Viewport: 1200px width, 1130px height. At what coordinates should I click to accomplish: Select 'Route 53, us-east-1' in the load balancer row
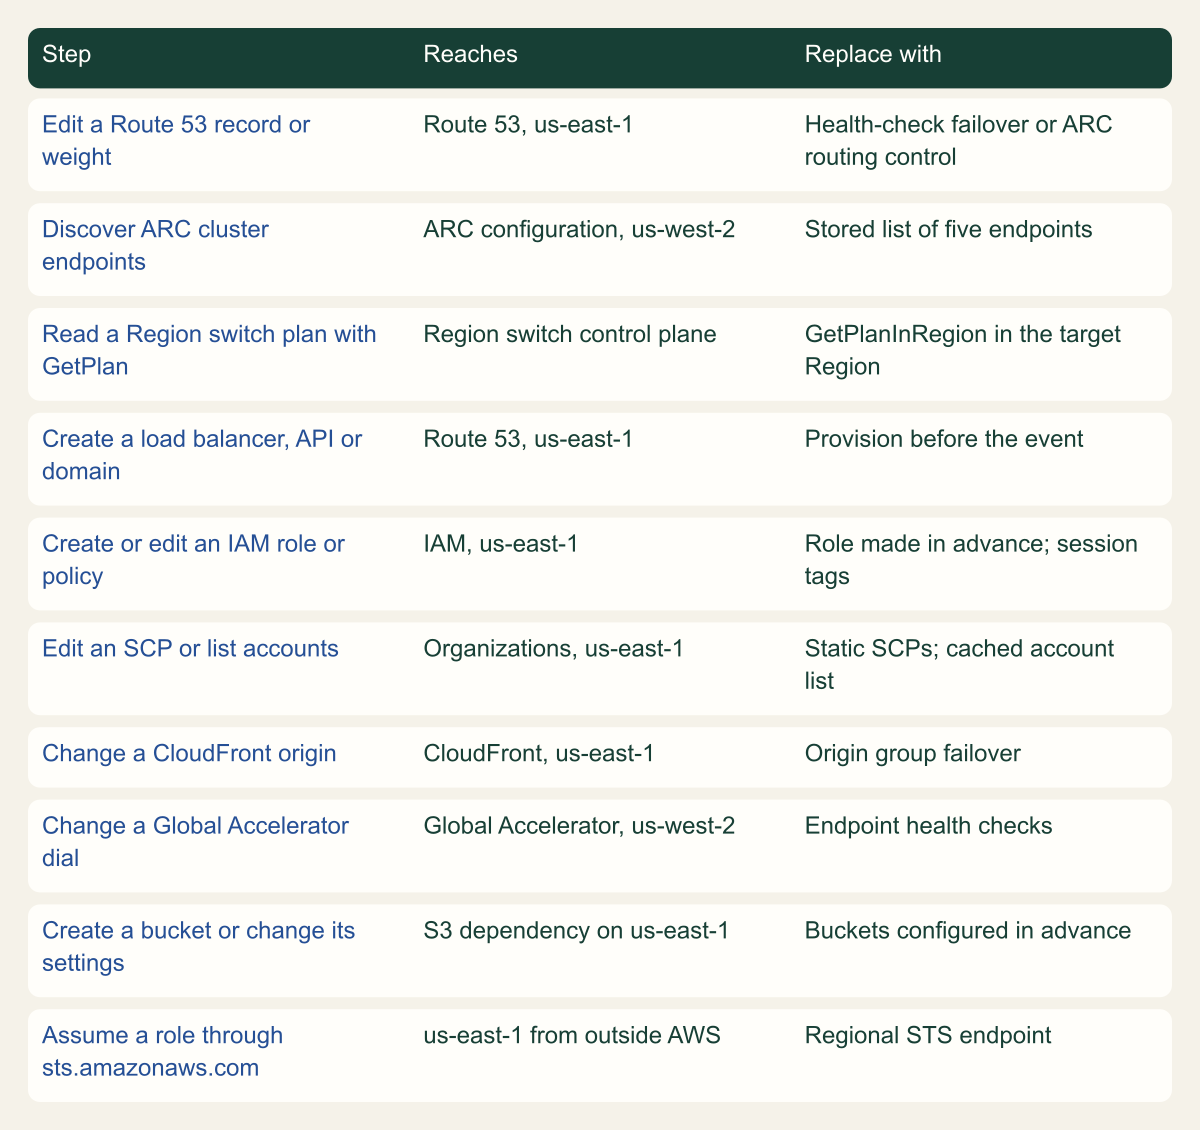click(528, 438)
